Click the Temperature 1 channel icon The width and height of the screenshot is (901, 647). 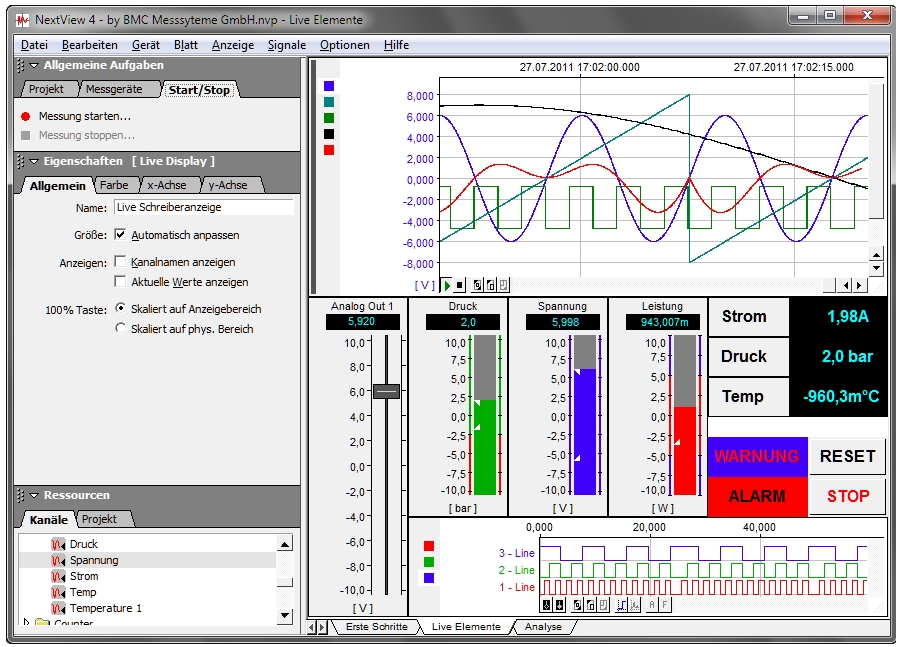pyautogui.click(x=58, y=608)
